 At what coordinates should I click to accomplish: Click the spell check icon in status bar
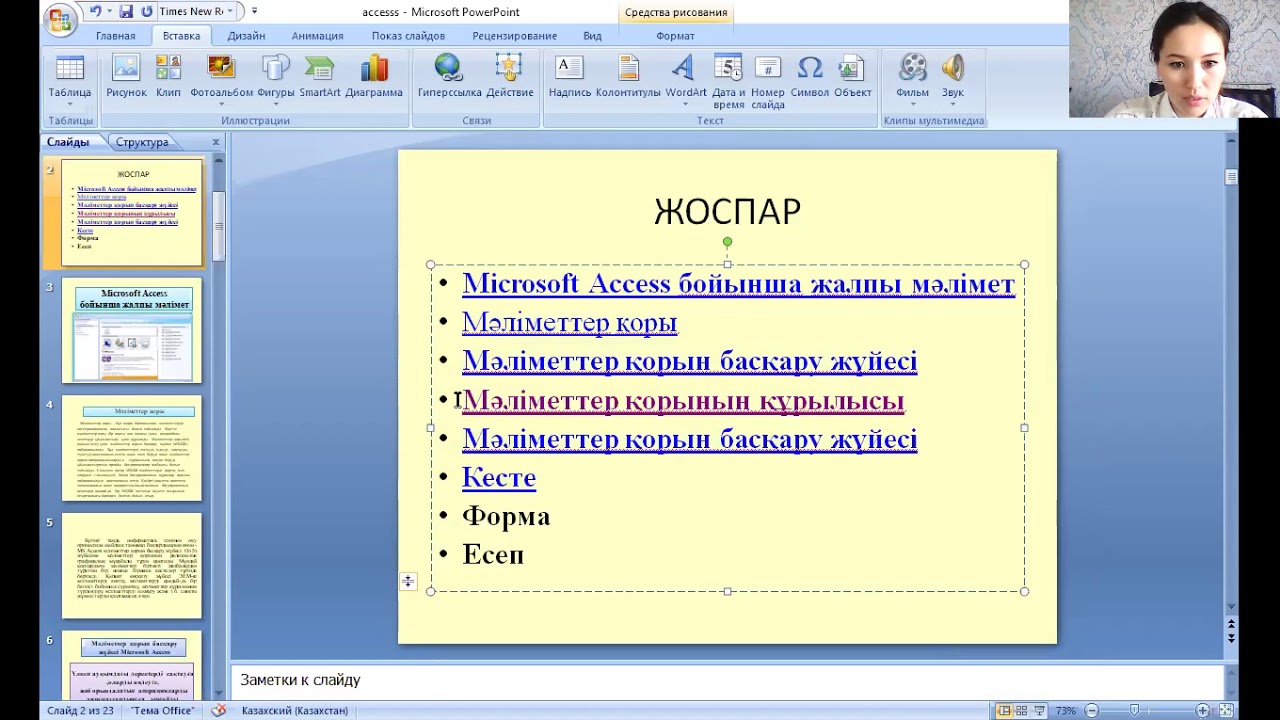219,711
